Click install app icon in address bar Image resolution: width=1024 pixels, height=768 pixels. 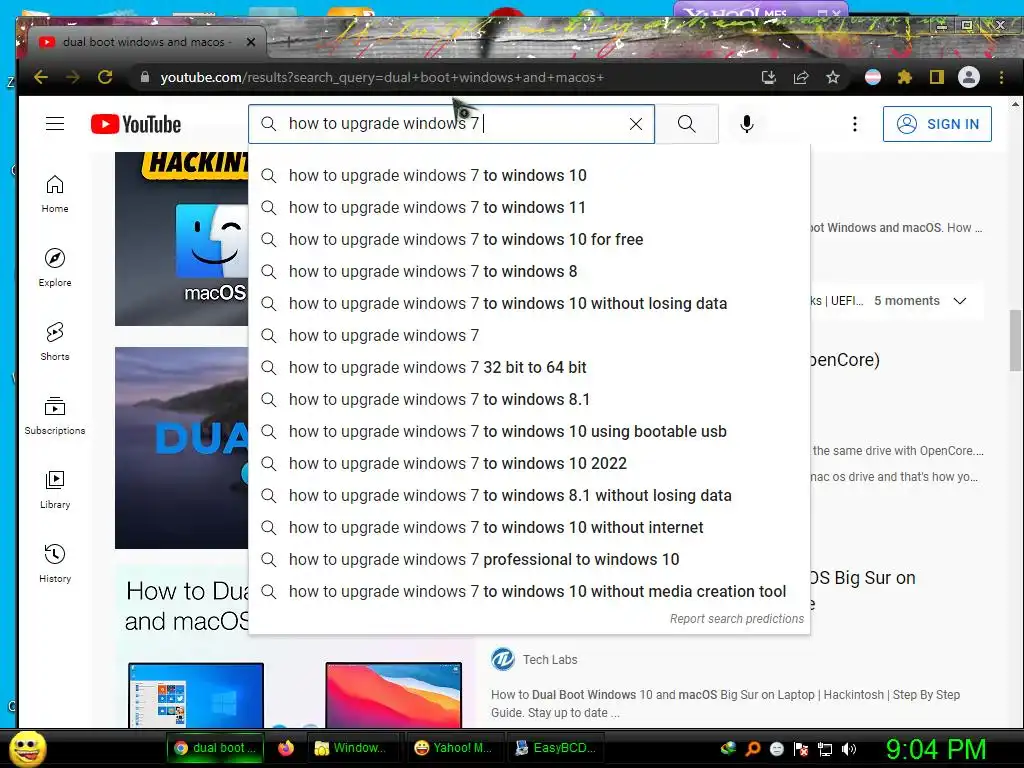[769, 78]
